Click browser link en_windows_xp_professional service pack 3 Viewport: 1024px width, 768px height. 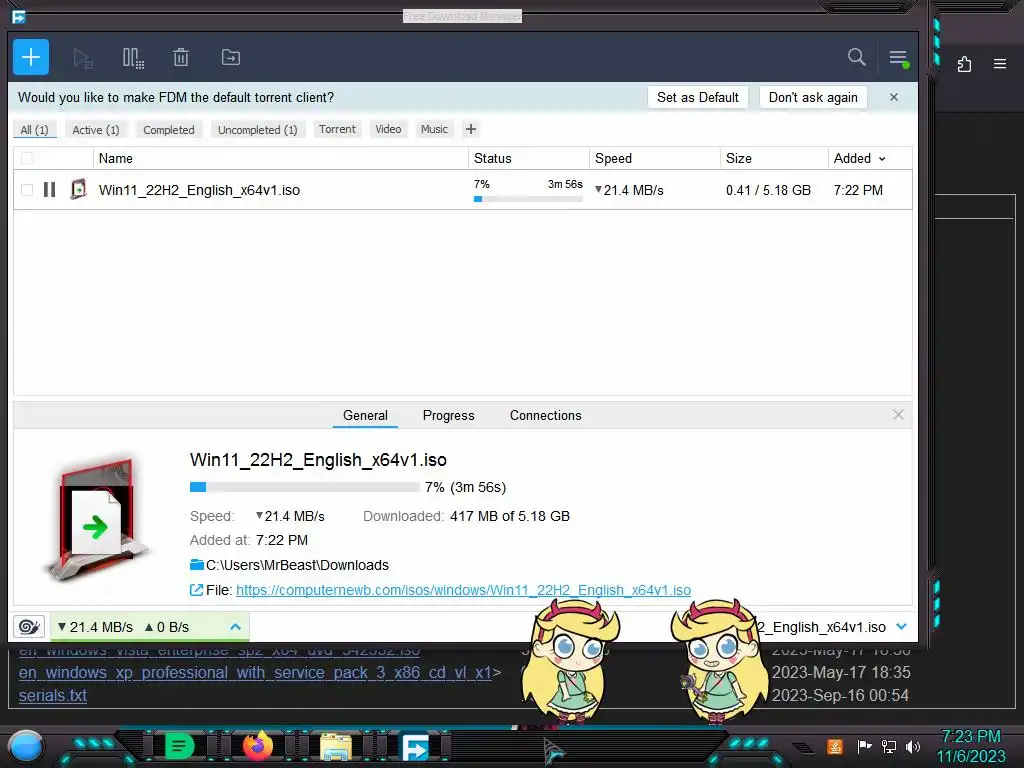255,673
